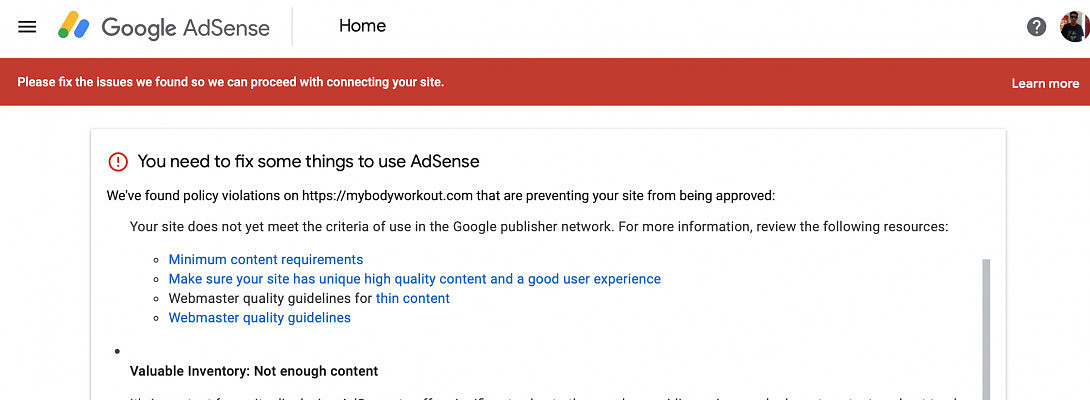Click the Google AdSense wordmark text
The width and height of the screenshot is (1090, 400).
tap(186, 27)
